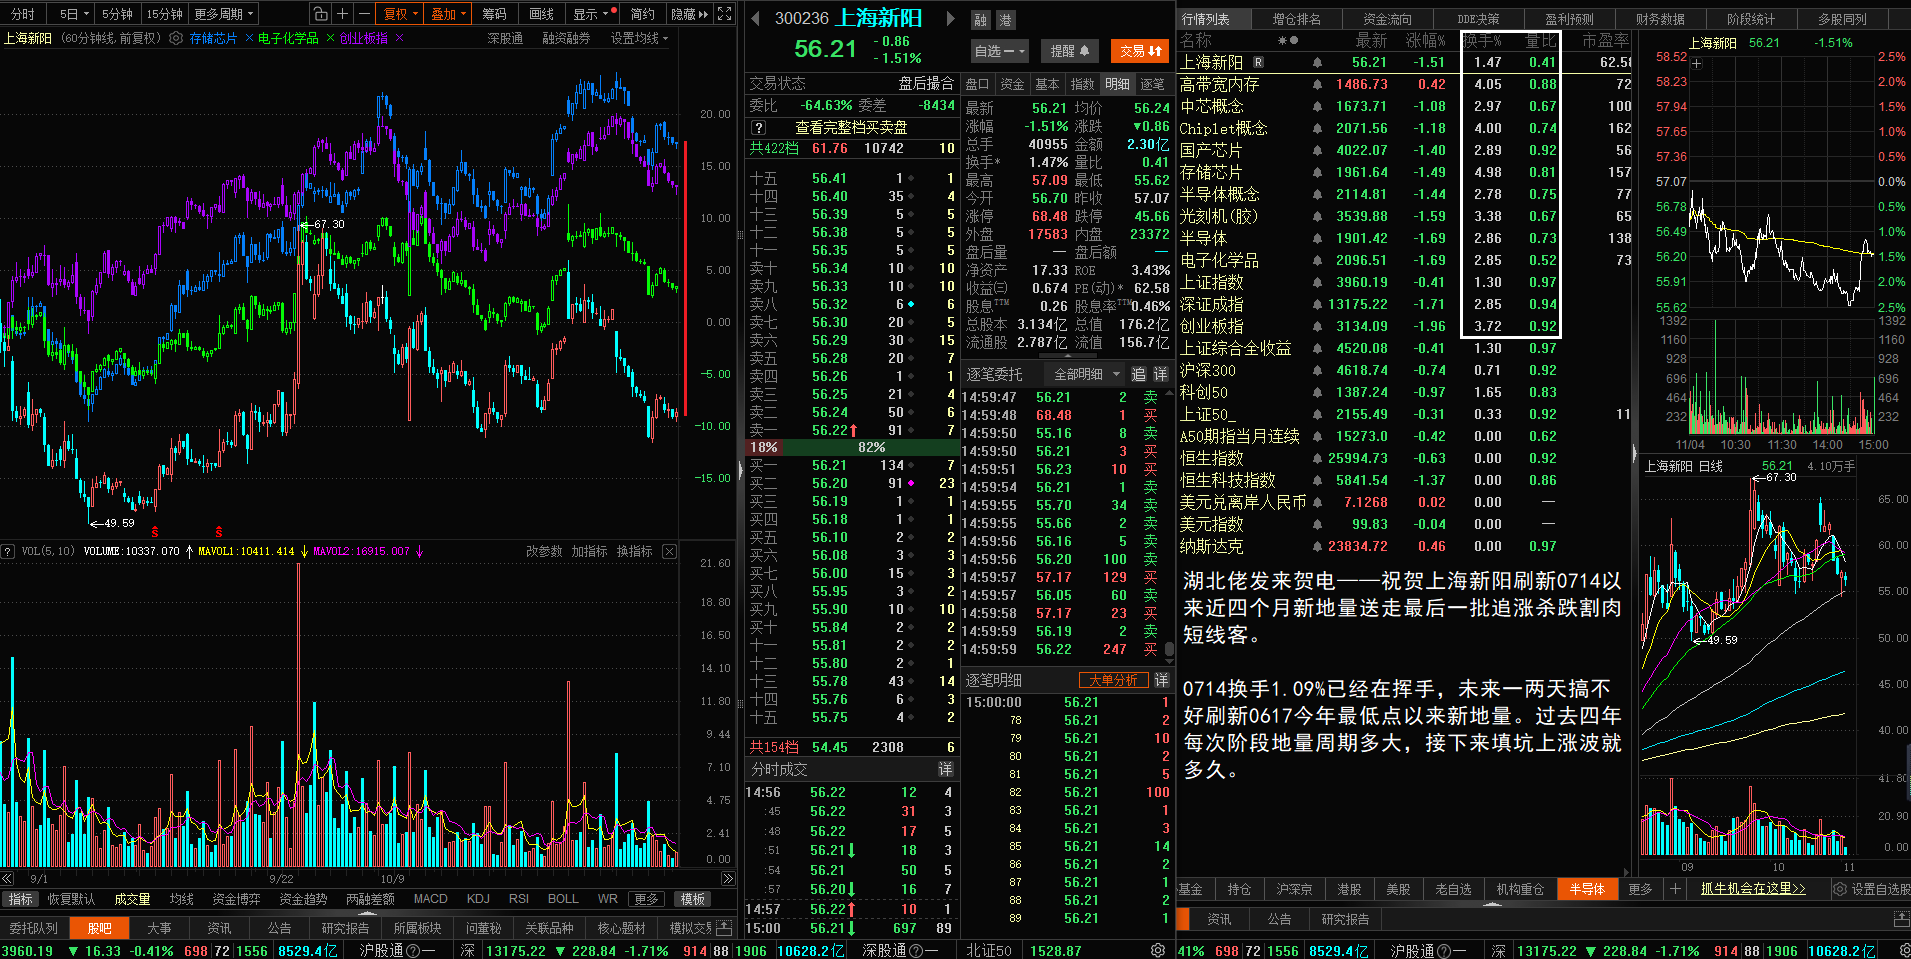This screenshot has height=959, width=1911.
Task: Open the 抓牛机会在这里 link
Action: tap(1753, 888)
